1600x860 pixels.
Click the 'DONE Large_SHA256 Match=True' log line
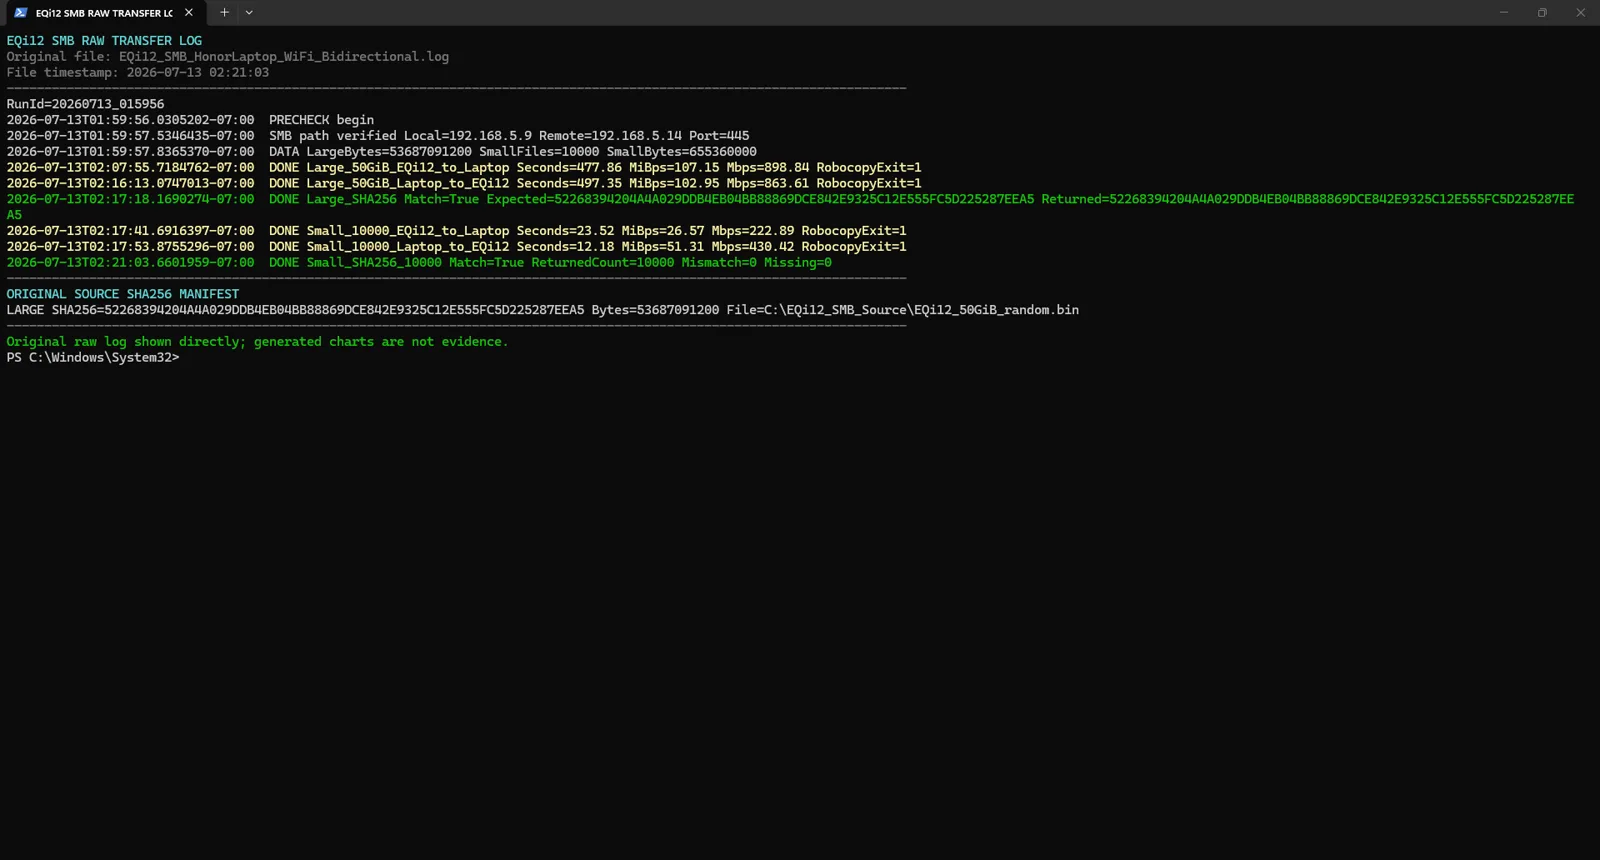pos(790,207)
